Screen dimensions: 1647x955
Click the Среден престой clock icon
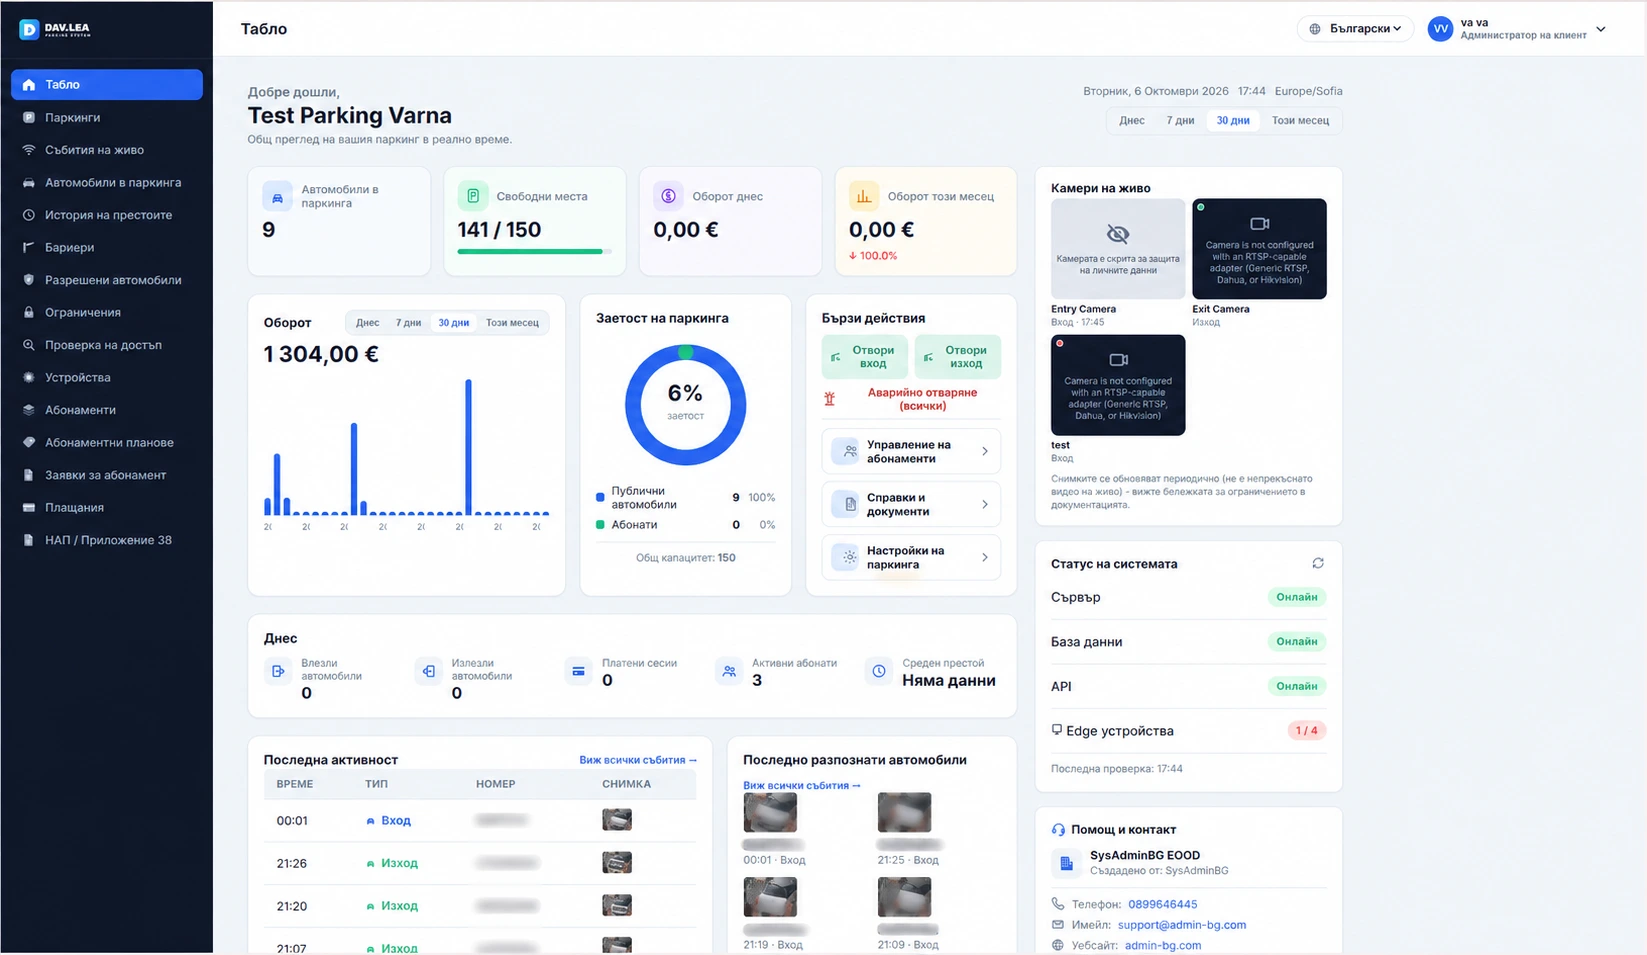[x=879, y=671]
